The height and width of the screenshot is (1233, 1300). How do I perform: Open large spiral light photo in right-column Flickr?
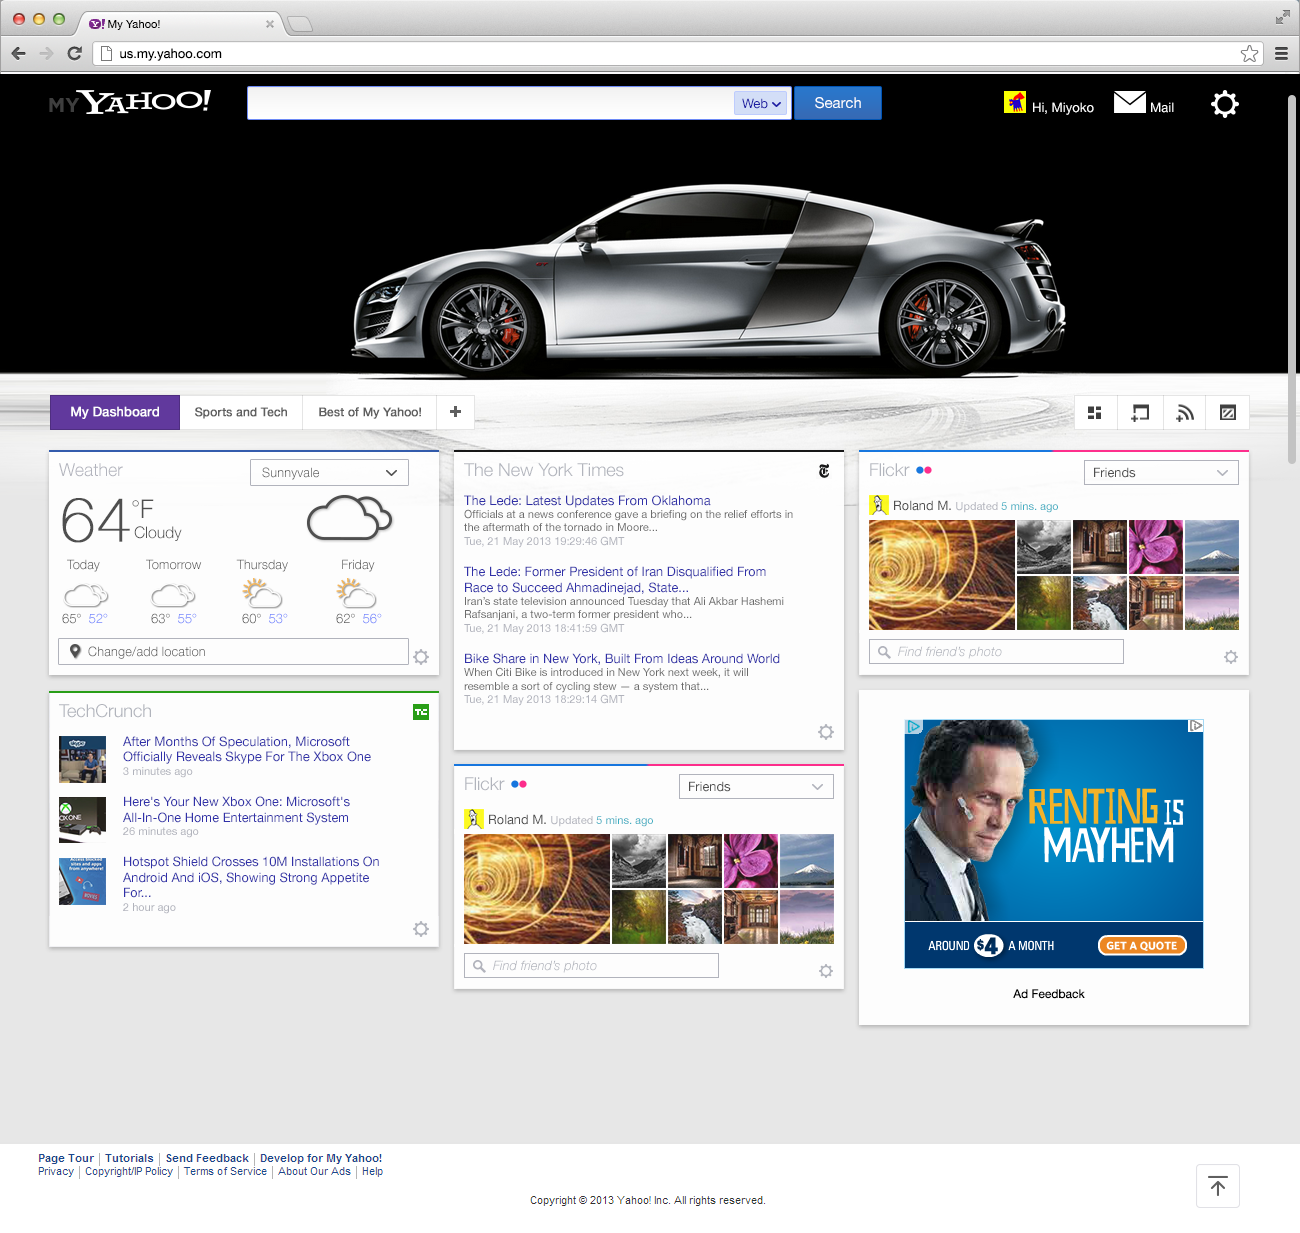[x=942, y=575]
